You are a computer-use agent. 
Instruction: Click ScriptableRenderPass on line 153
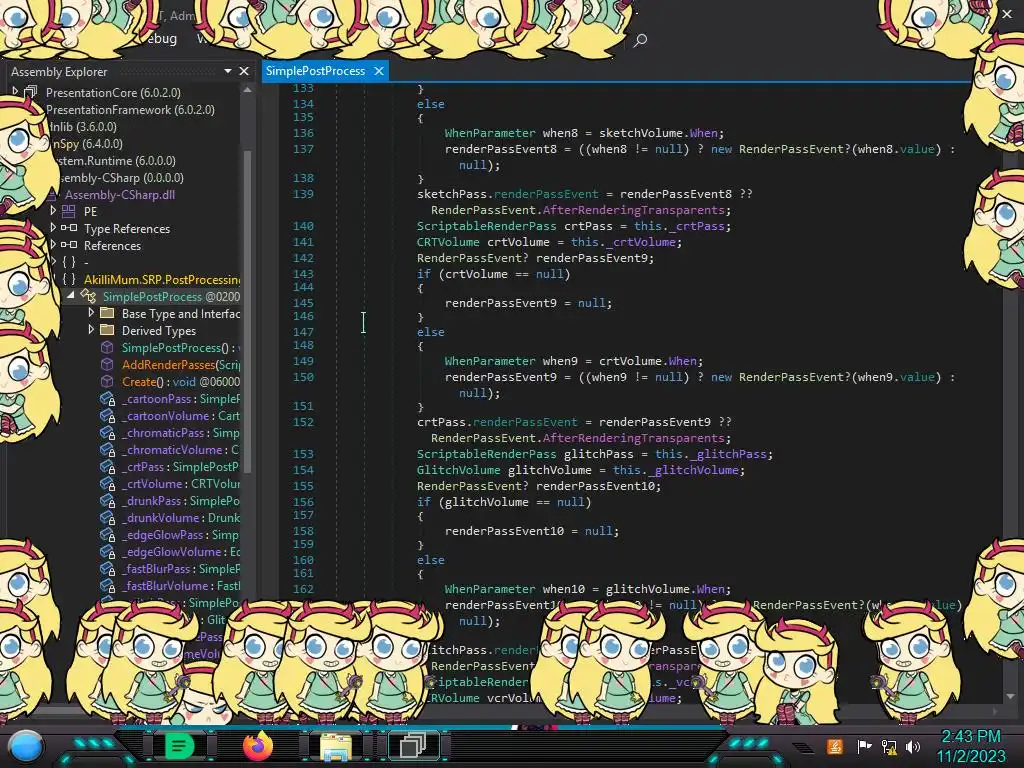[x=487, y=454]
